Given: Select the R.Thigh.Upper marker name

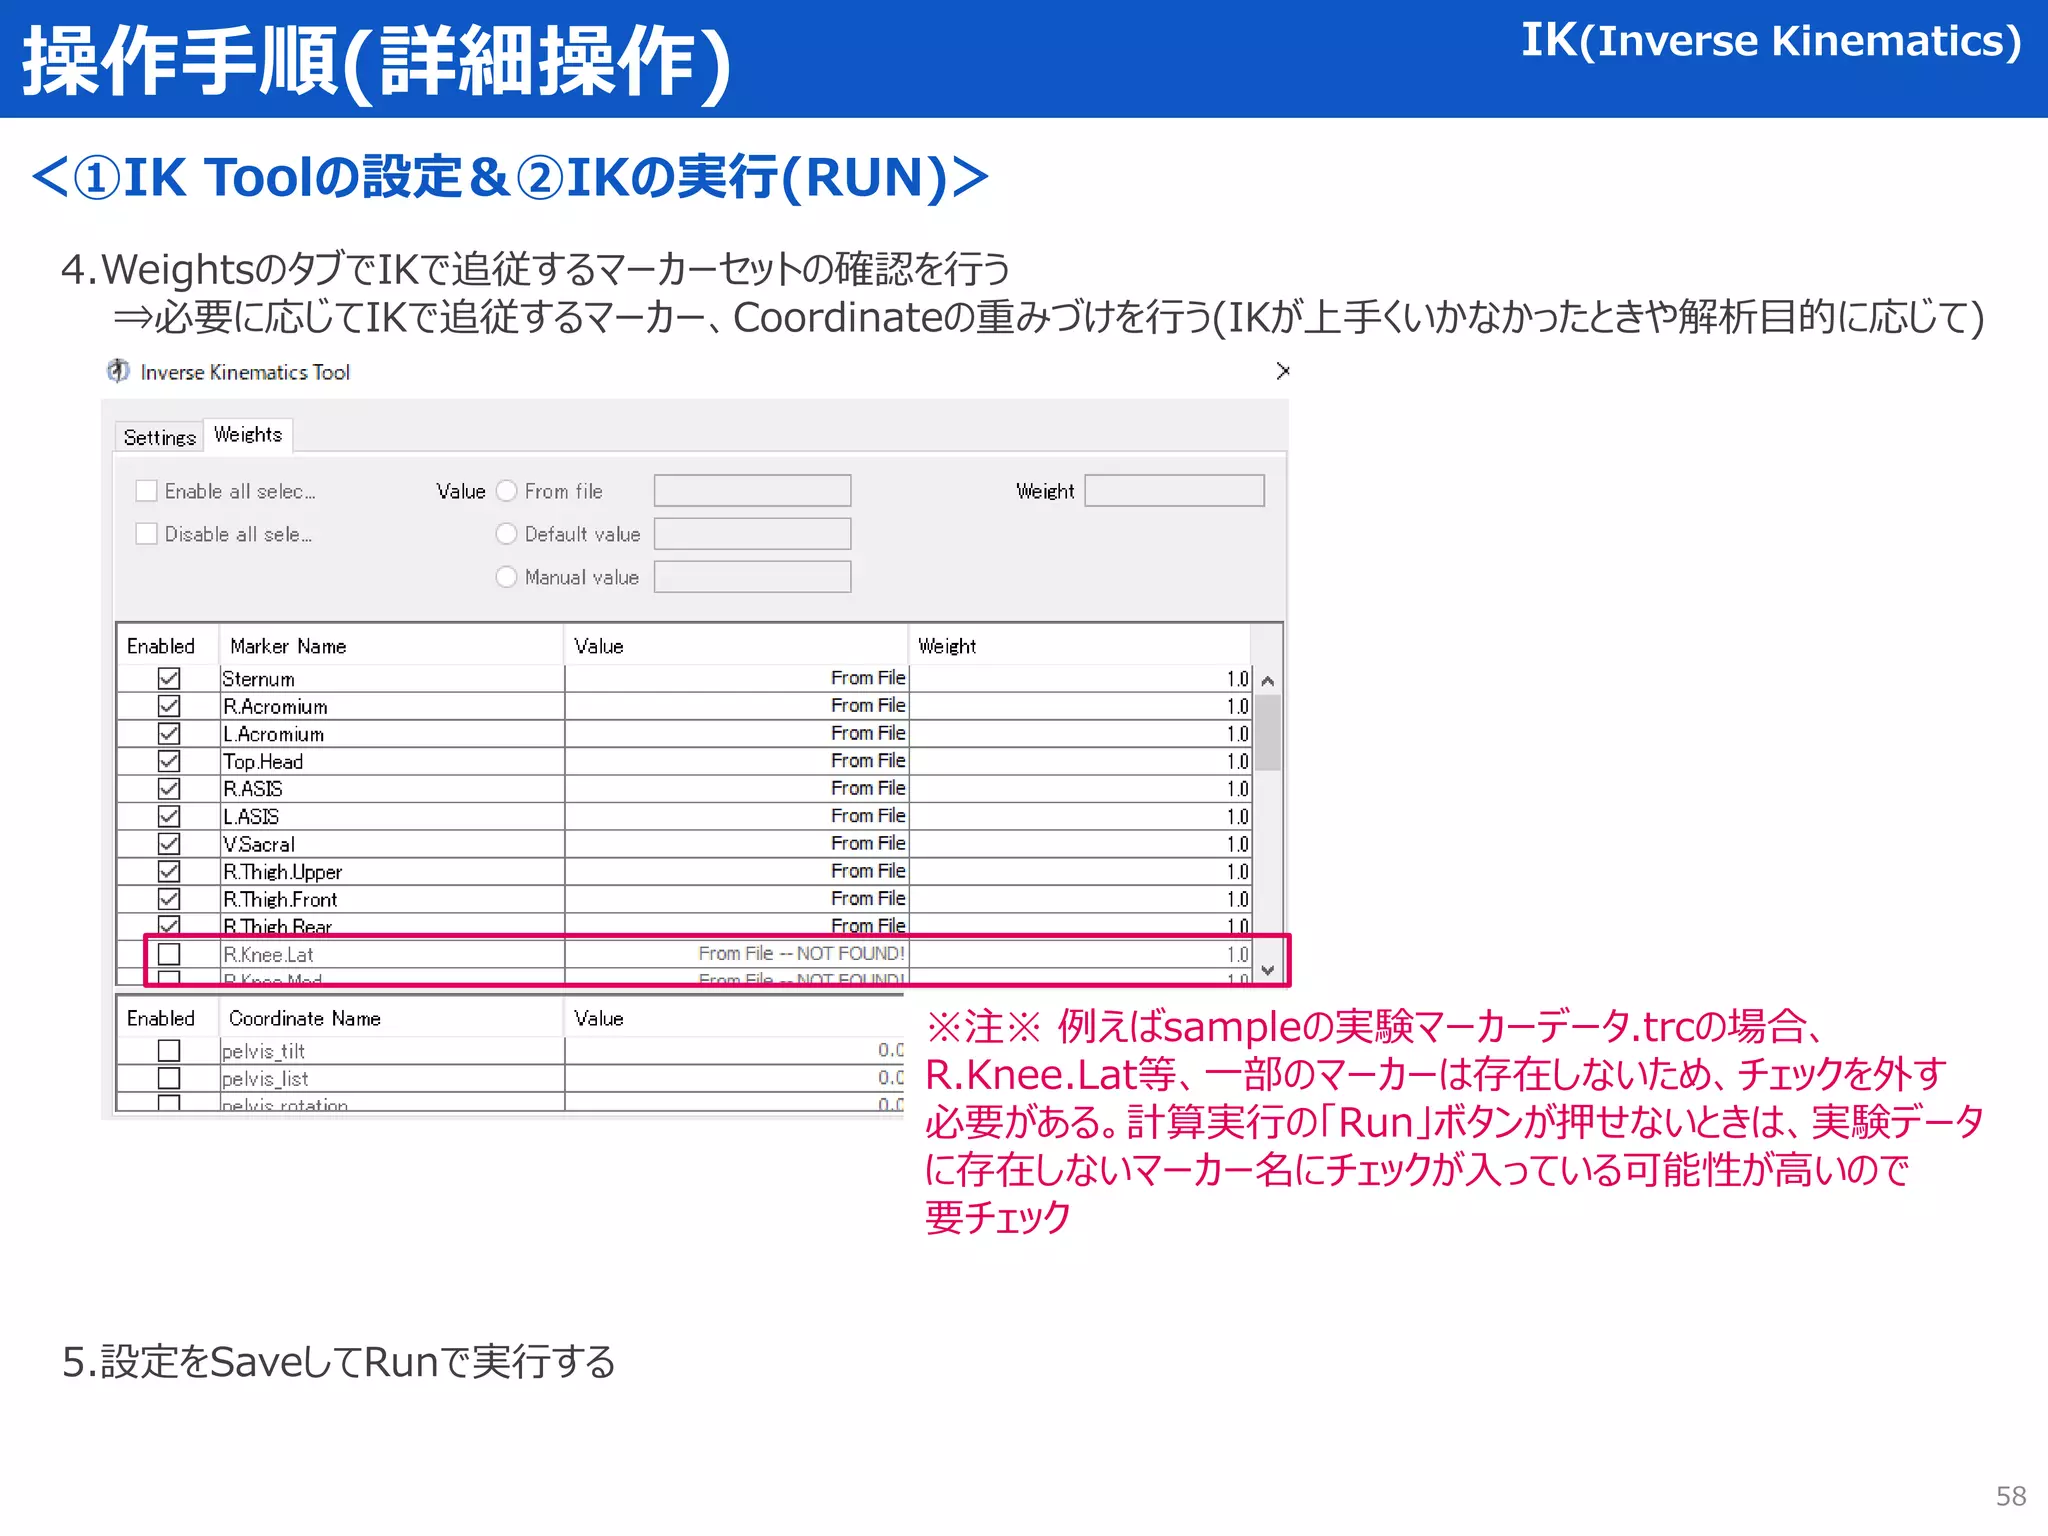Looking at the screenshot, I should [x=282, y=871].
